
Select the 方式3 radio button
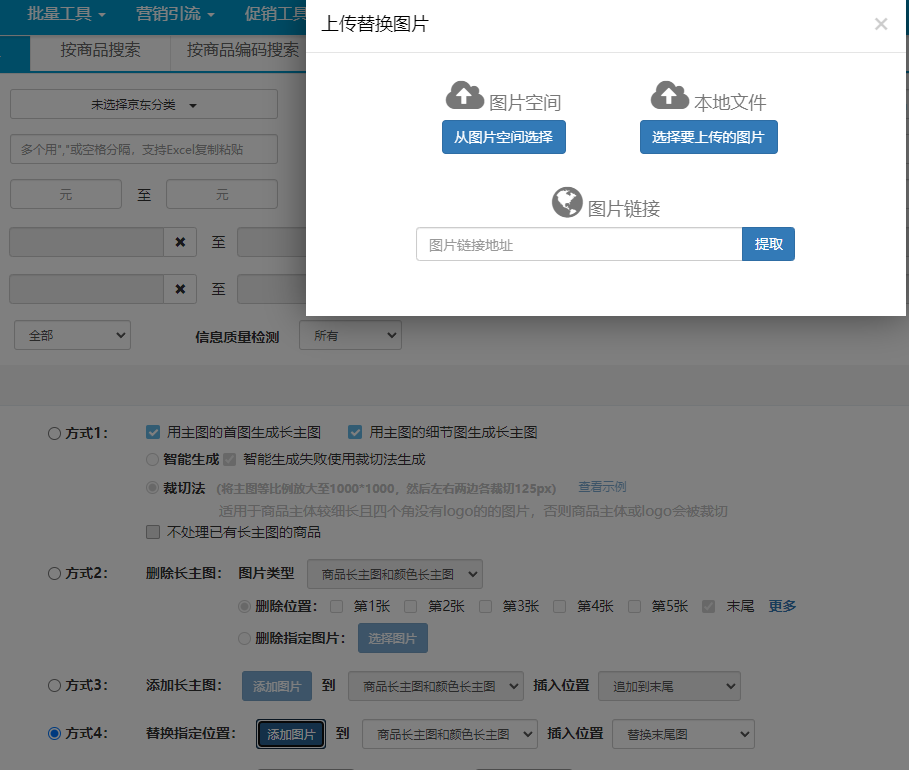[x=54, y=686]
